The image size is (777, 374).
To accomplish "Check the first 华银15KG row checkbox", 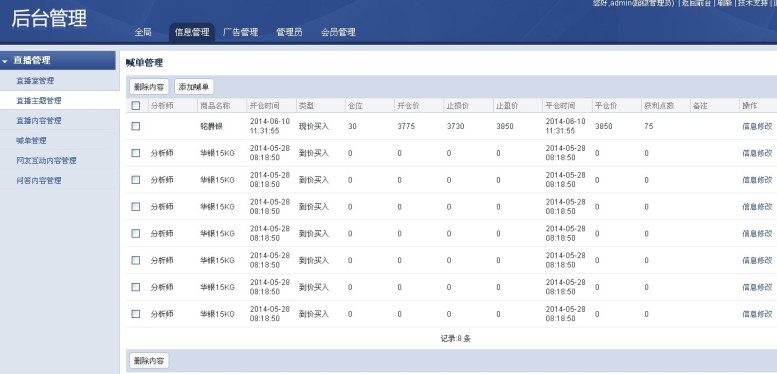I will (x=136, y=153).
